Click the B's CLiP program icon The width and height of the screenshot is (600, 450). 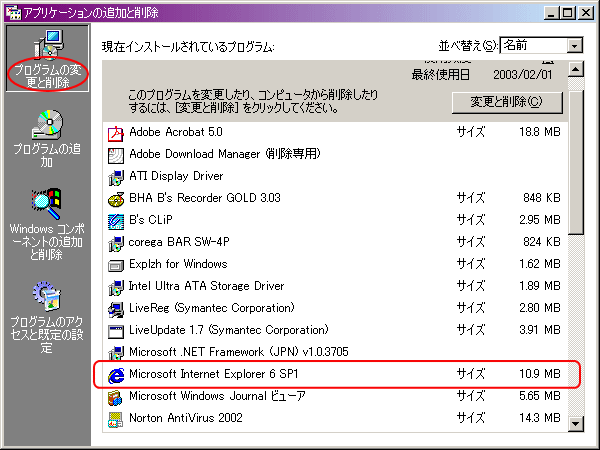tap(115, 220)
